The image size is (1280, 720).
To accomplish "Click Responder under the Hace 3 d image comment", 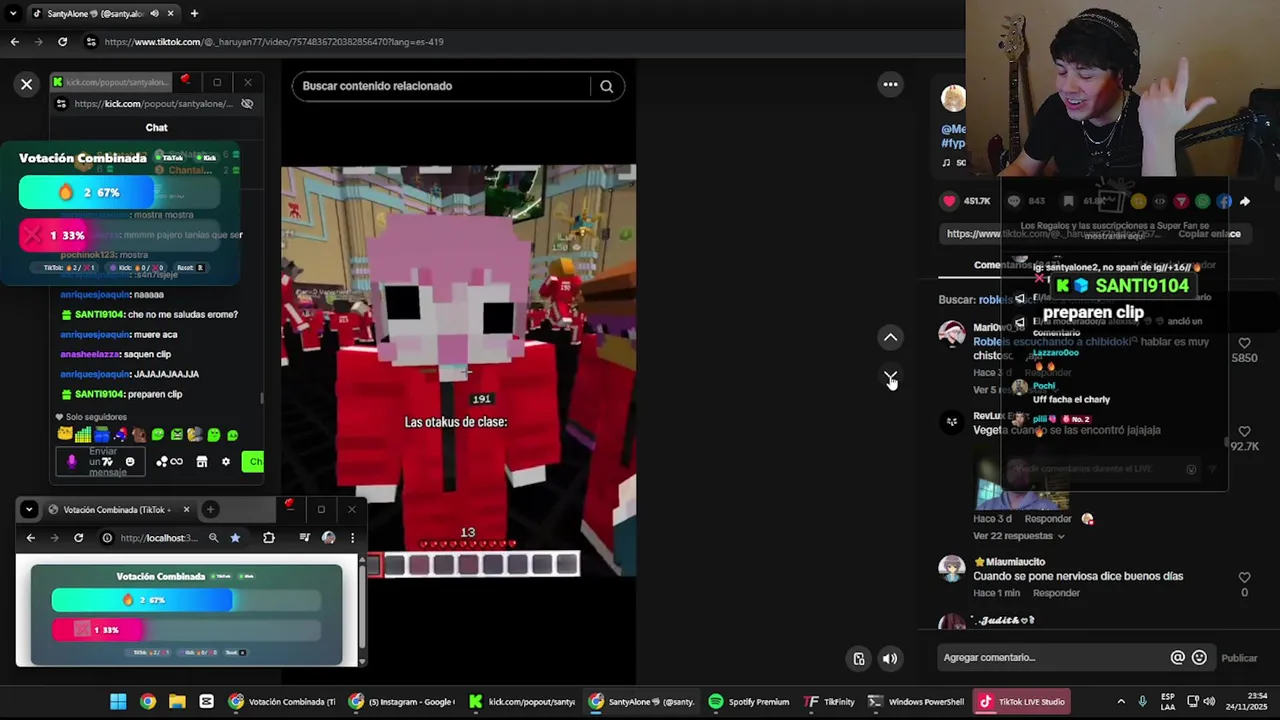I will [1048, 519].
